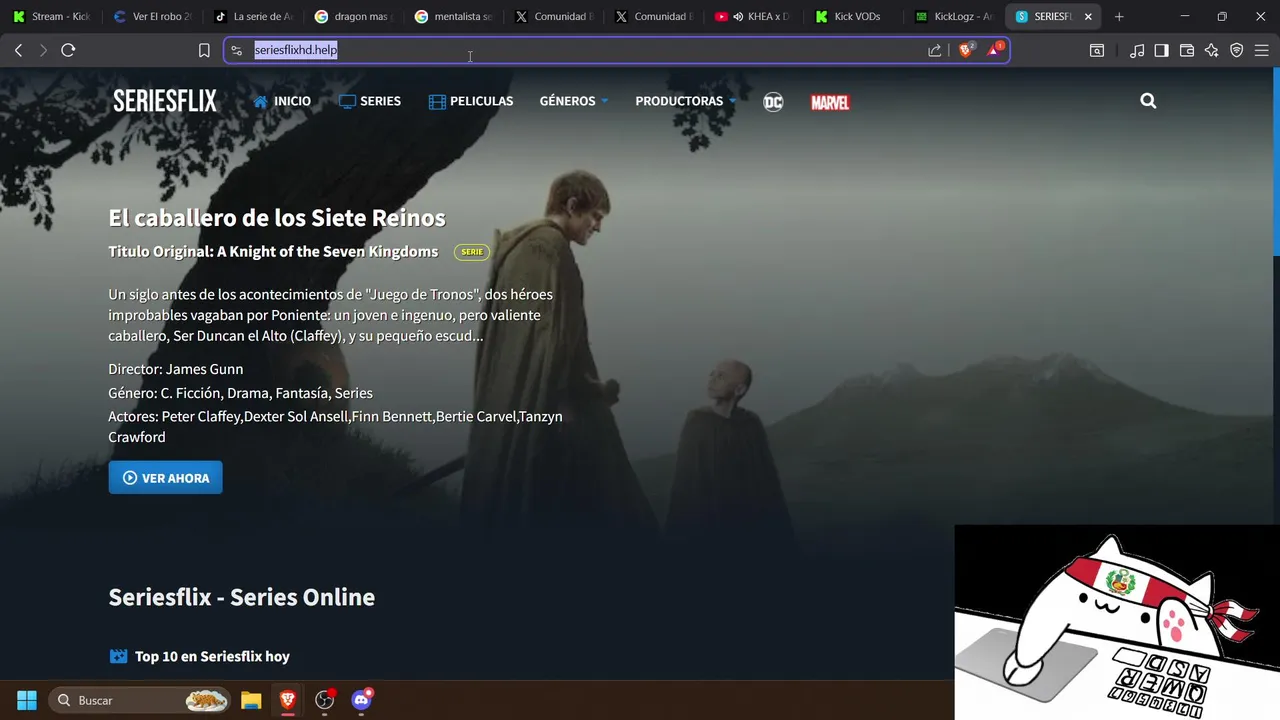
Task: Open the site search magnifier icon
Action: [1148, 100]
